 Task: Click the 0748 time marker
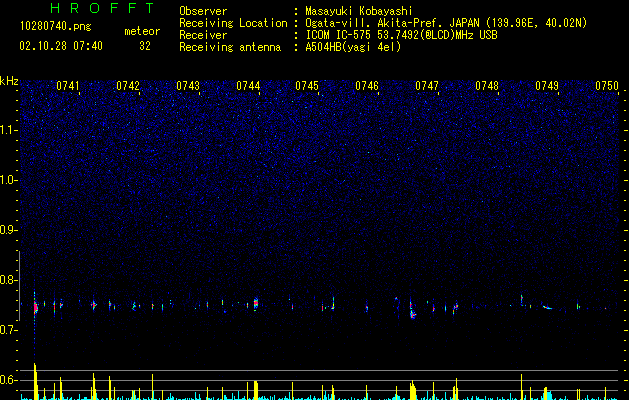[487, 86]
